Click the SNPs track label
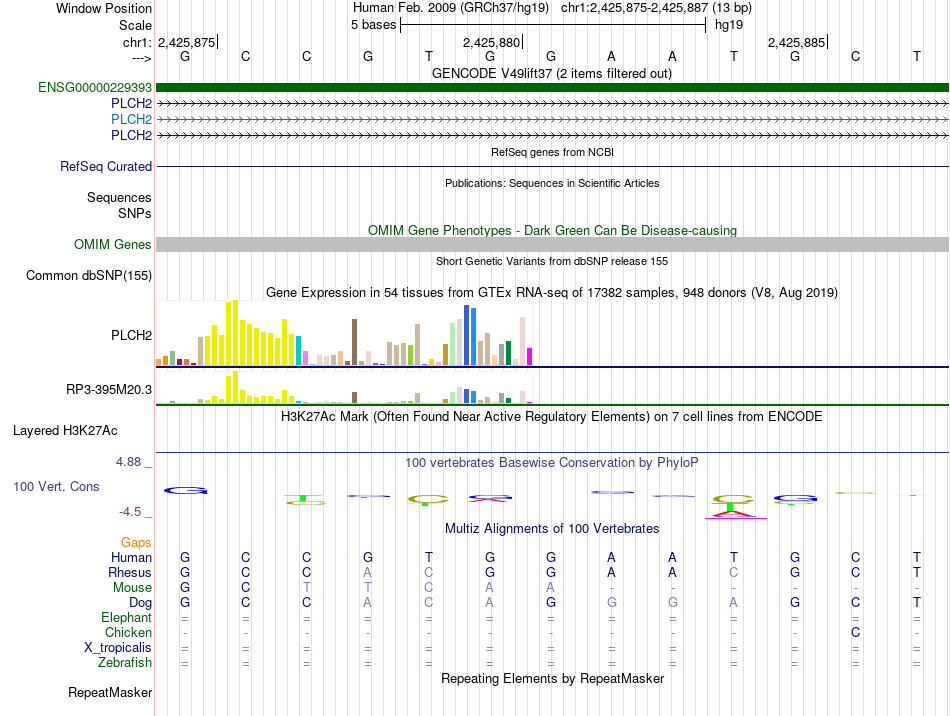 point(135,213)
